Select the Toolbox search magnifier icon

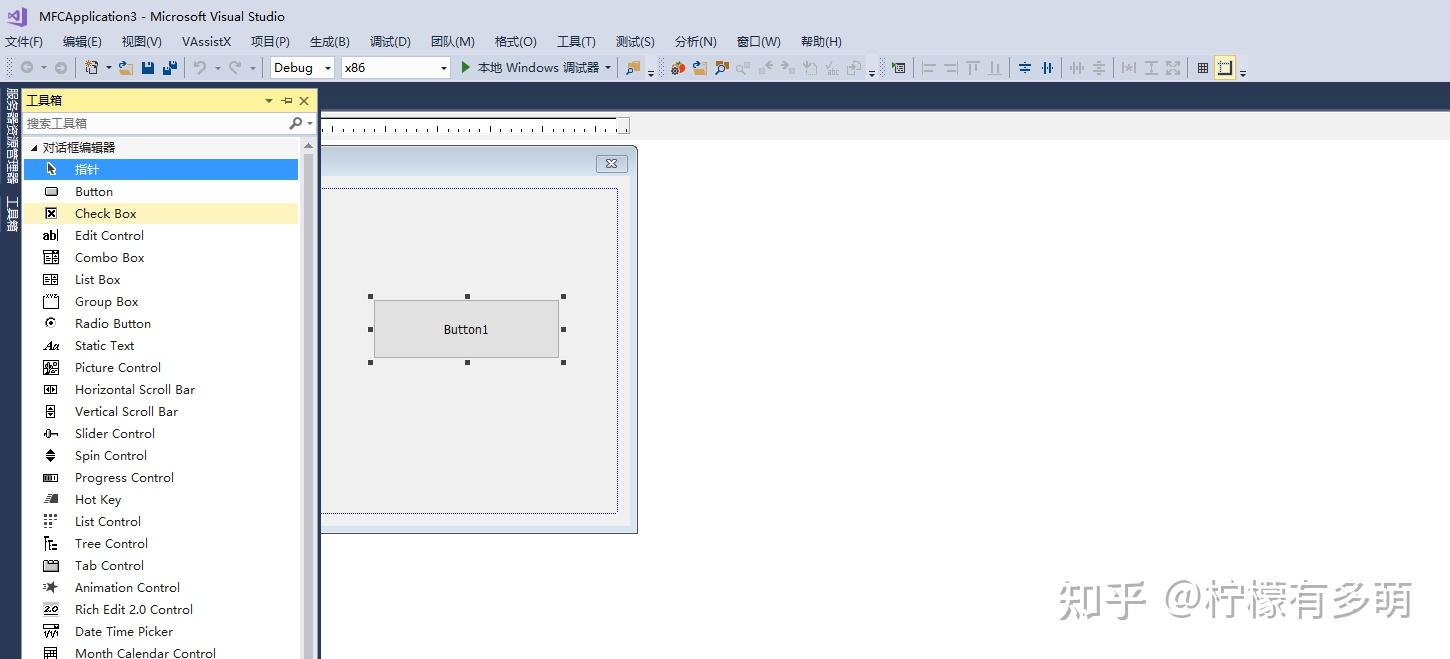pos(296,123)
